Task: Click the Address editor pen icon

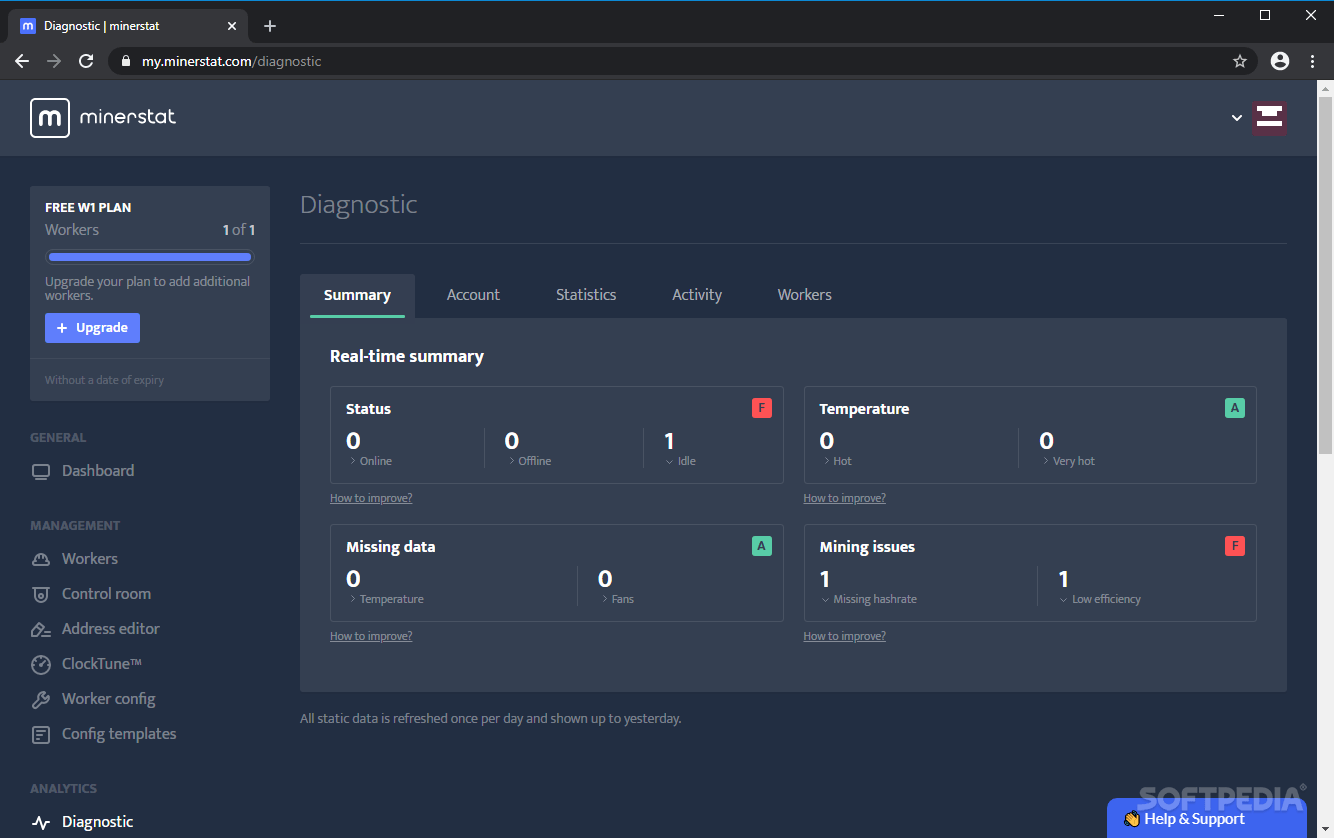Action: (x=41, y=628)
